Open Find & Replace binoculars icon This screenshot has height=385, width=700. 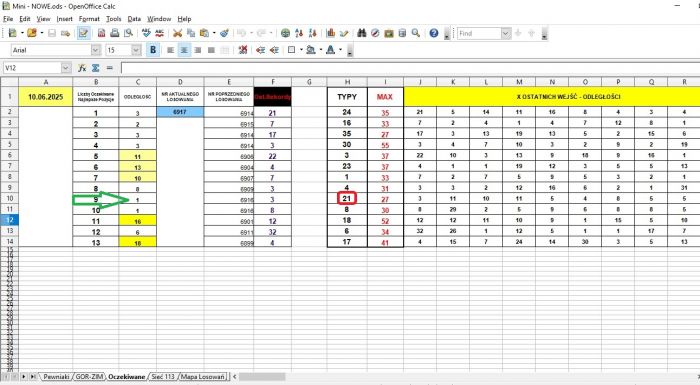coord(362,33)
